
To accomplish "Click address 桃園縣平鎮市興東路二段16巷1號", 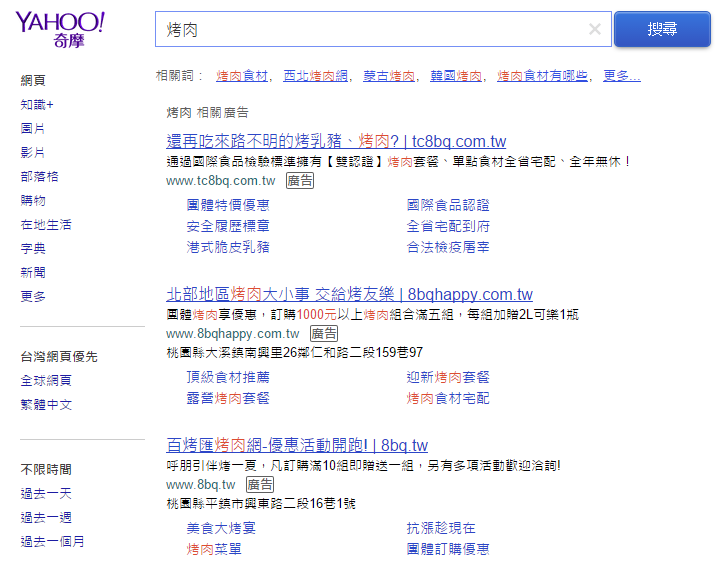I will tap(261, 504).
